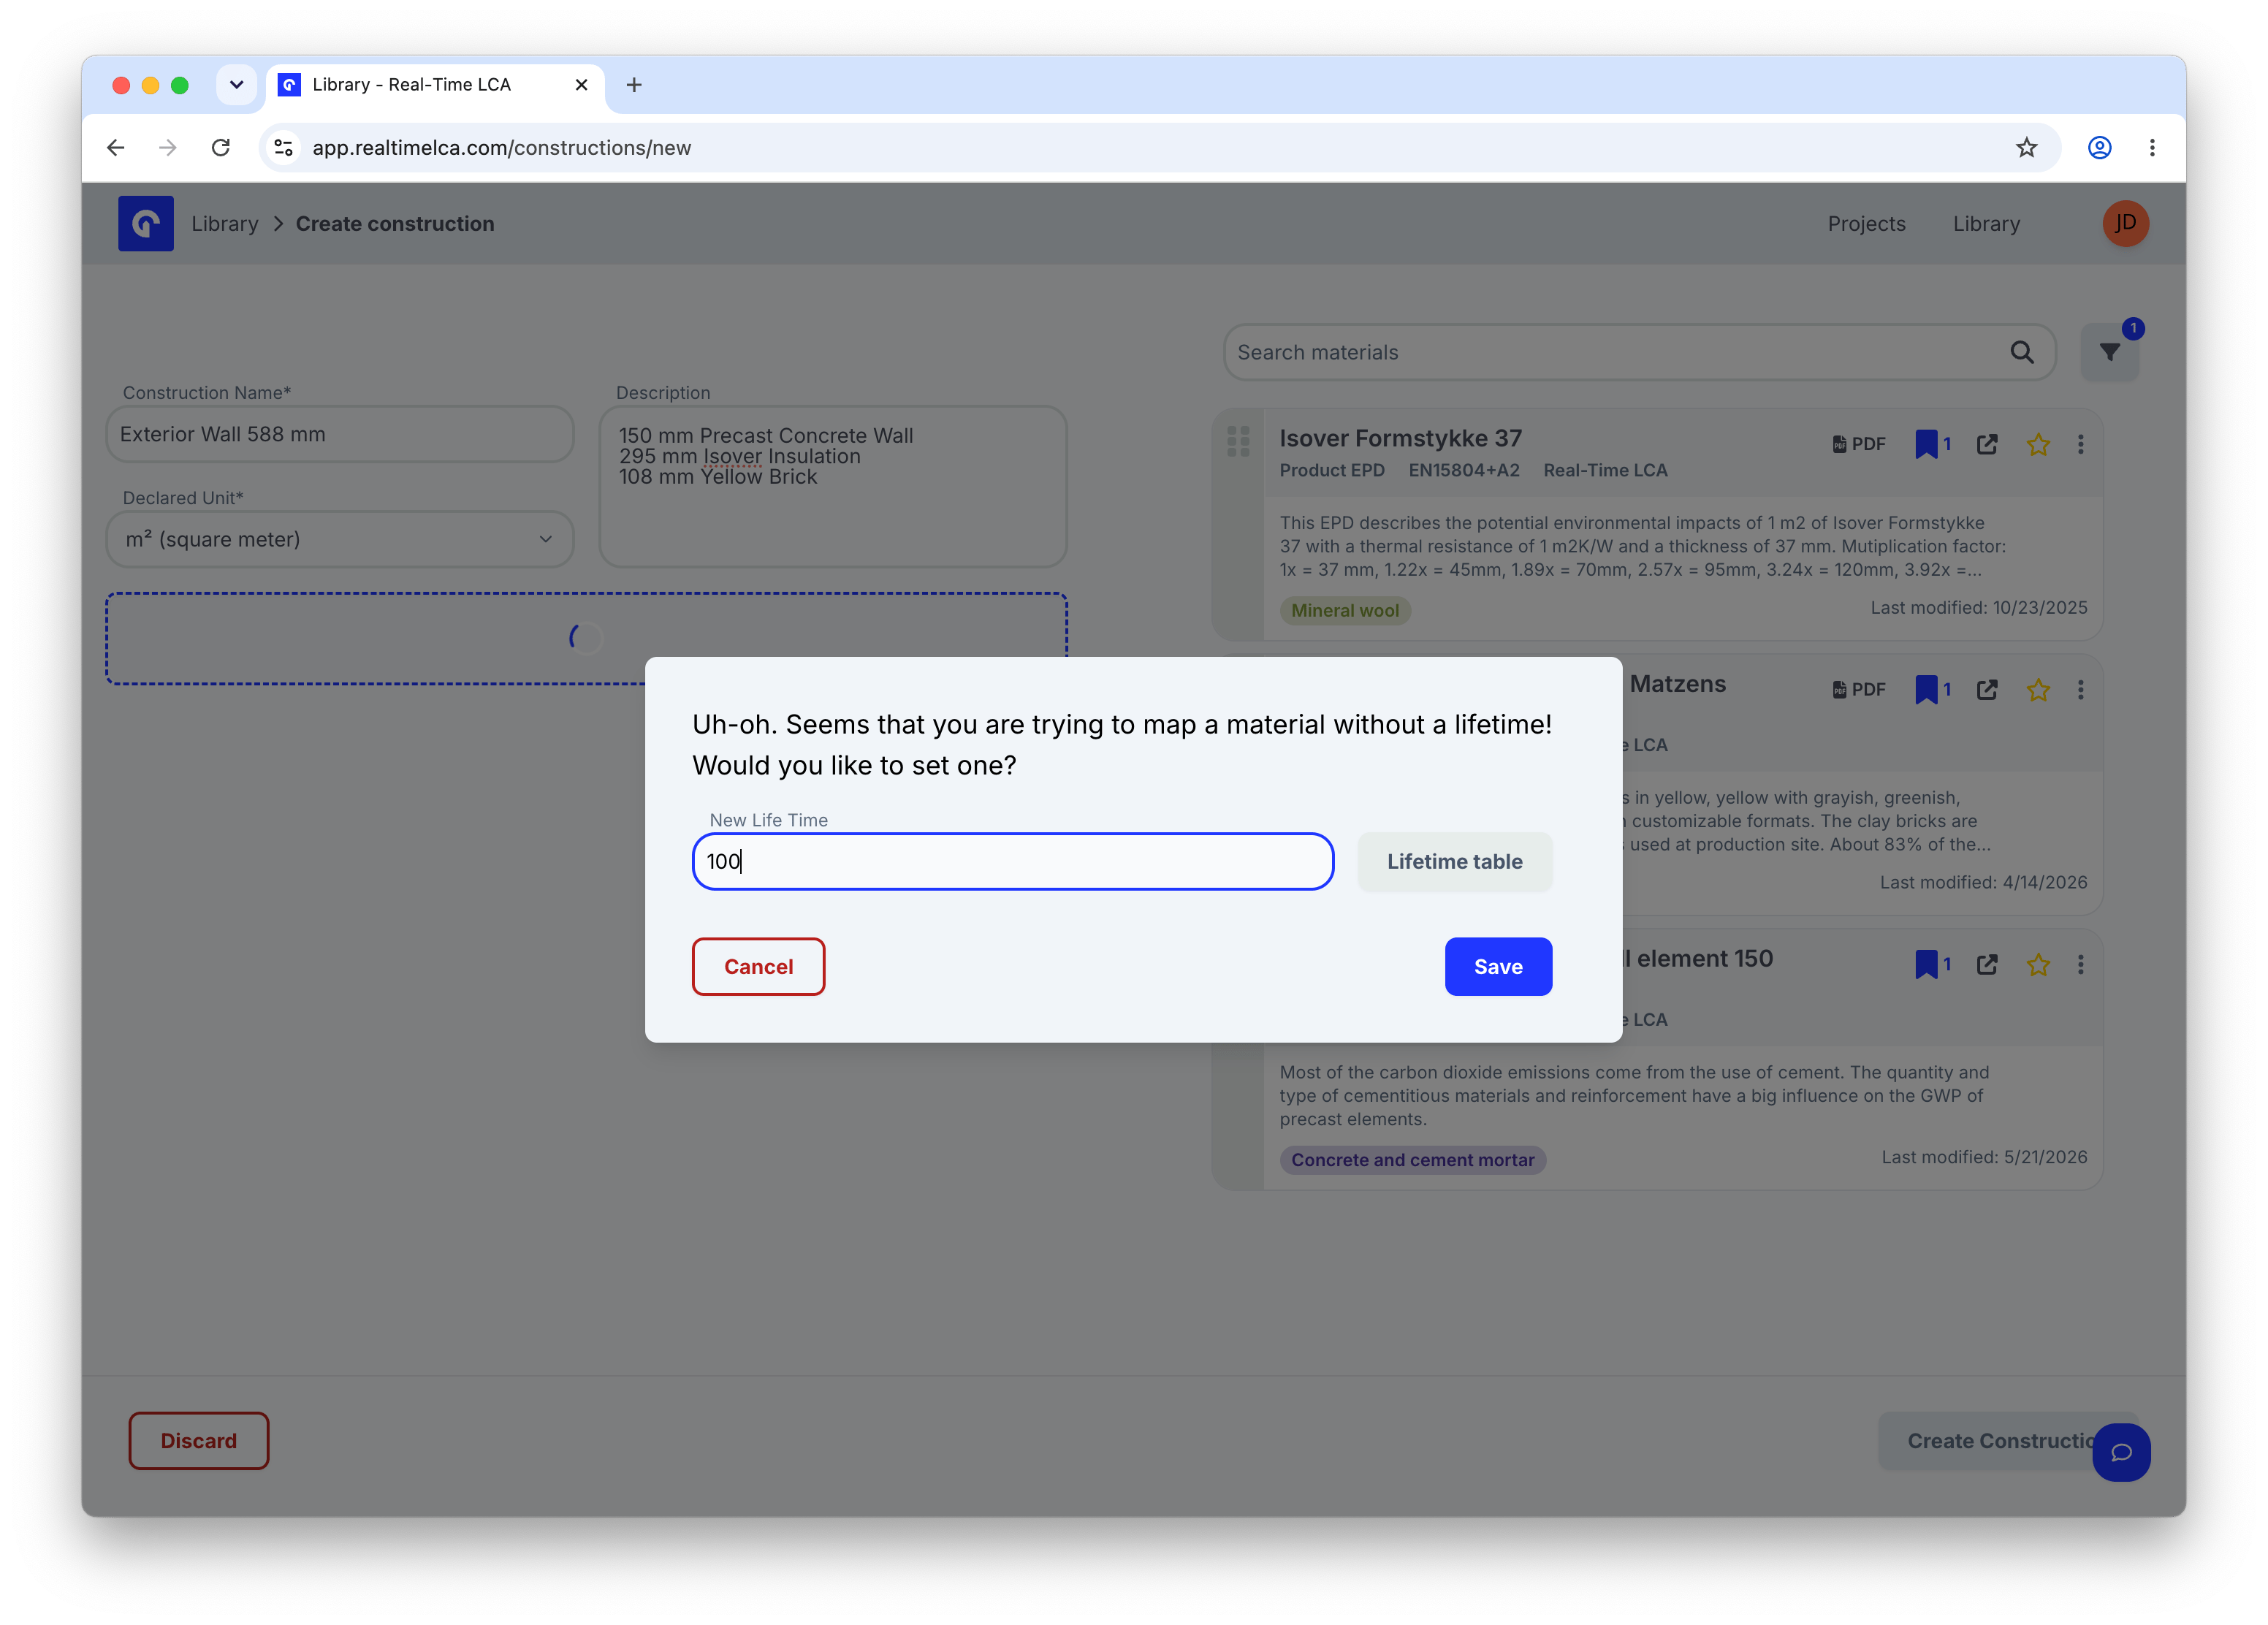Click the Real-Time LCA logo
The height and width of the screenshot is (1625, 2268).
tap(146, 223)
